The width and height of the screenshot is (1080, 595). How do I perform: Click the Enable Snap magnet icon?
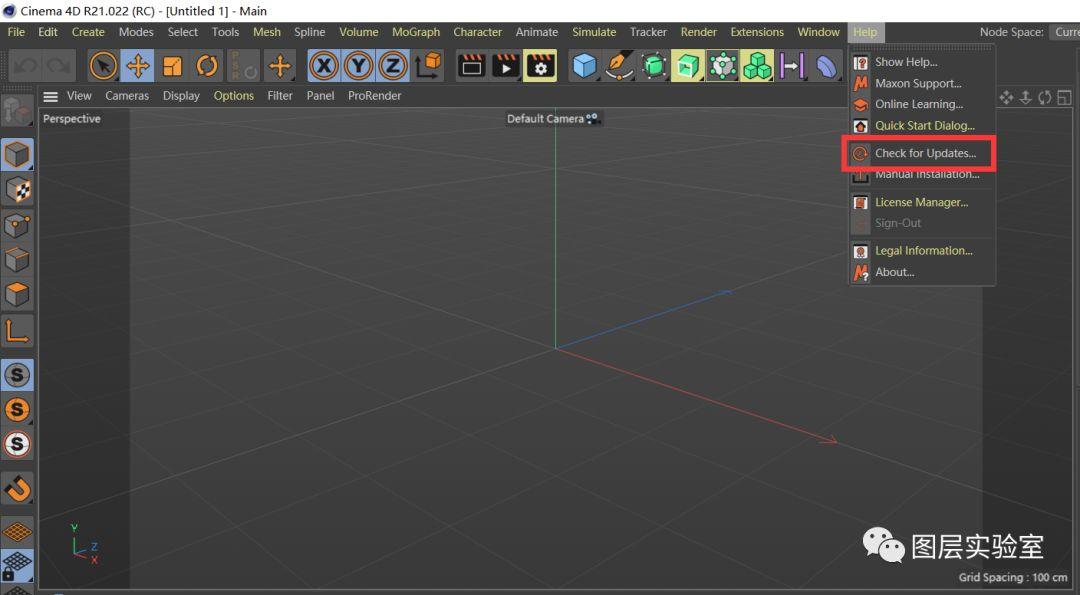pyautogui.click(x=17, y=489)
